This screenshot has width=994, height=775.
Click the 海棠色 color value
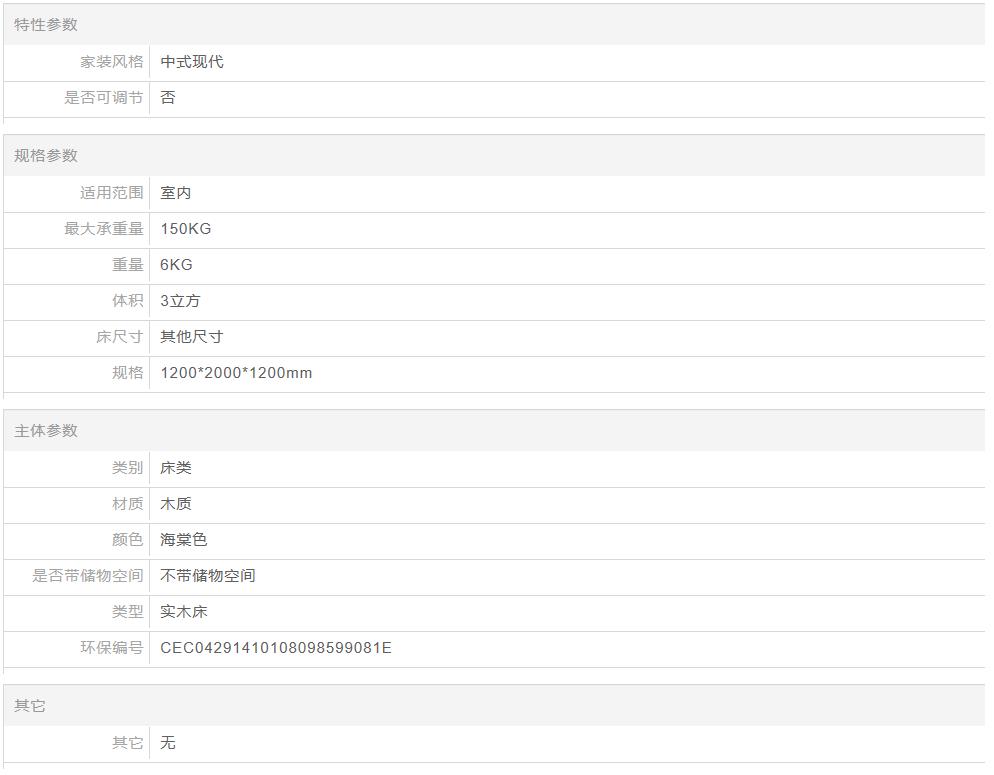(184, 540)
